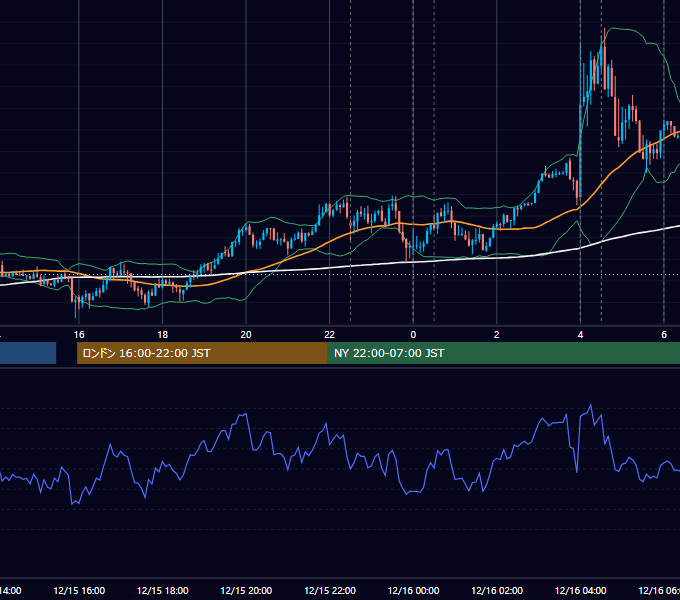Click the oscillator line peak near 04:00

(x=590, y=406)
